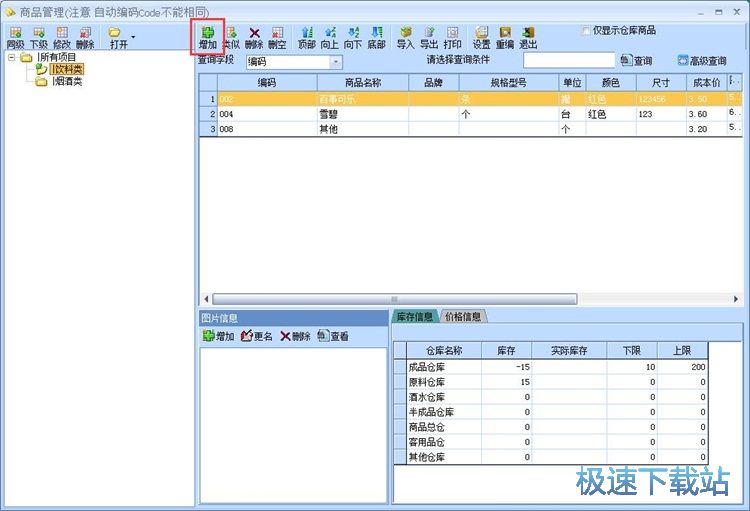Switch to the 库存信息 tab
750x511 pixels.
415,316
